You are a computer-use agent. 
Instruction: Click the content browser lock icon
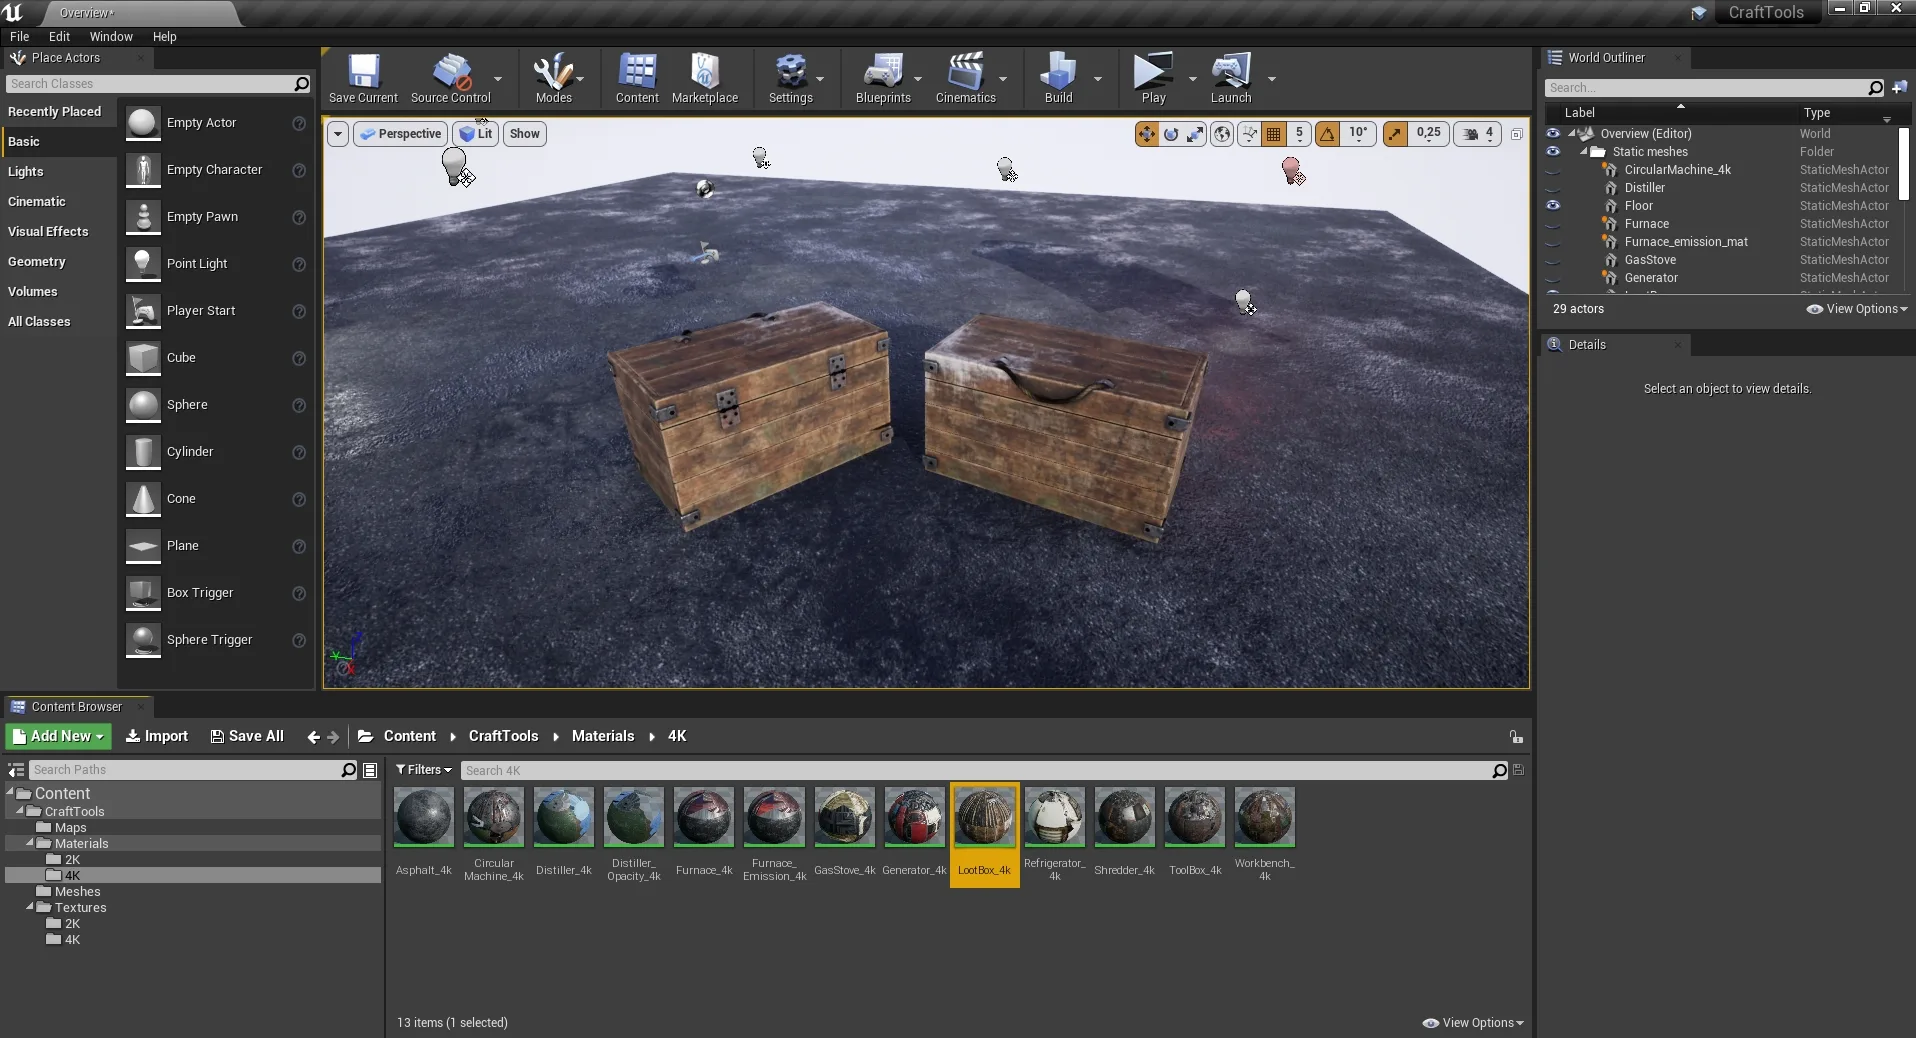1516,737
